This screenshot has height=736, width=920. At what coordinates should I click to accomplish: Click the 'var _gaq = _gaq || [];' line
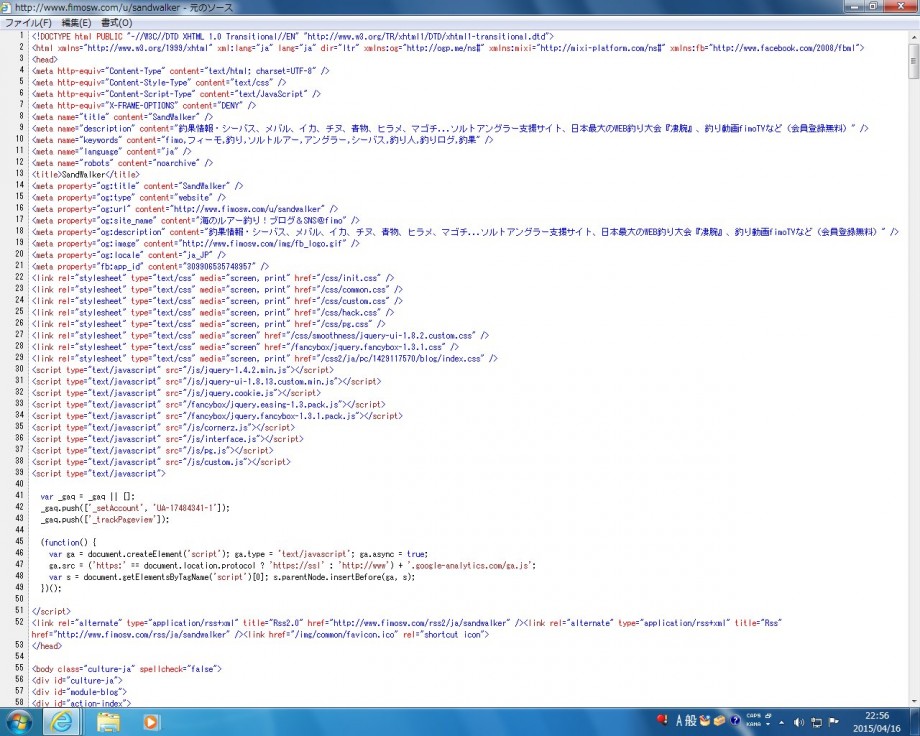87,497
